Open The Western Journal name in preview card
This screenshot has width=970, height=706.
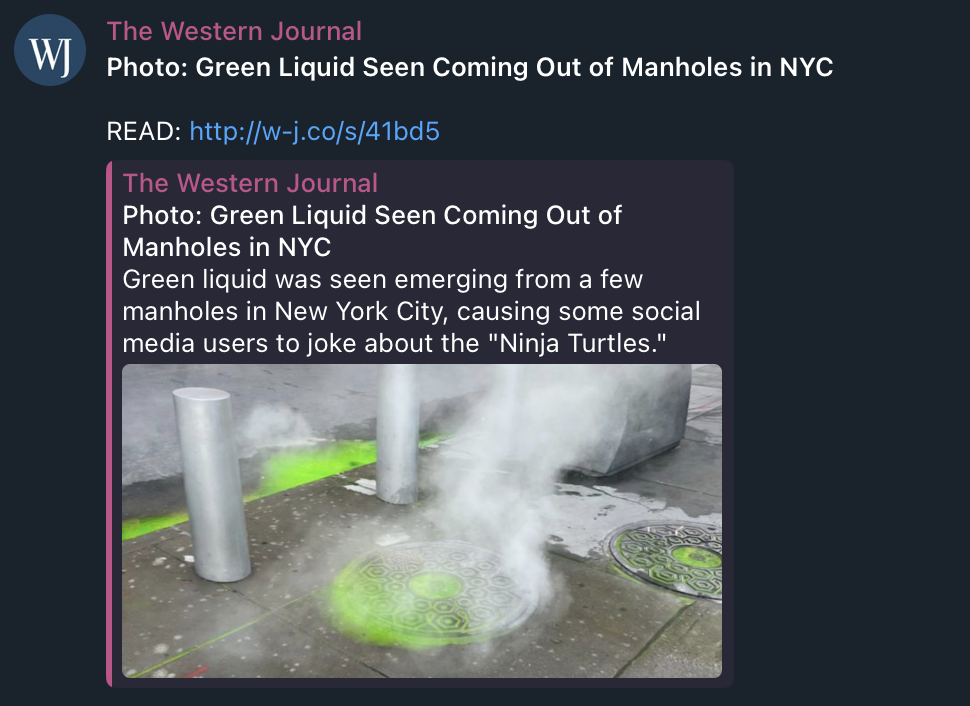click(250, 183)
